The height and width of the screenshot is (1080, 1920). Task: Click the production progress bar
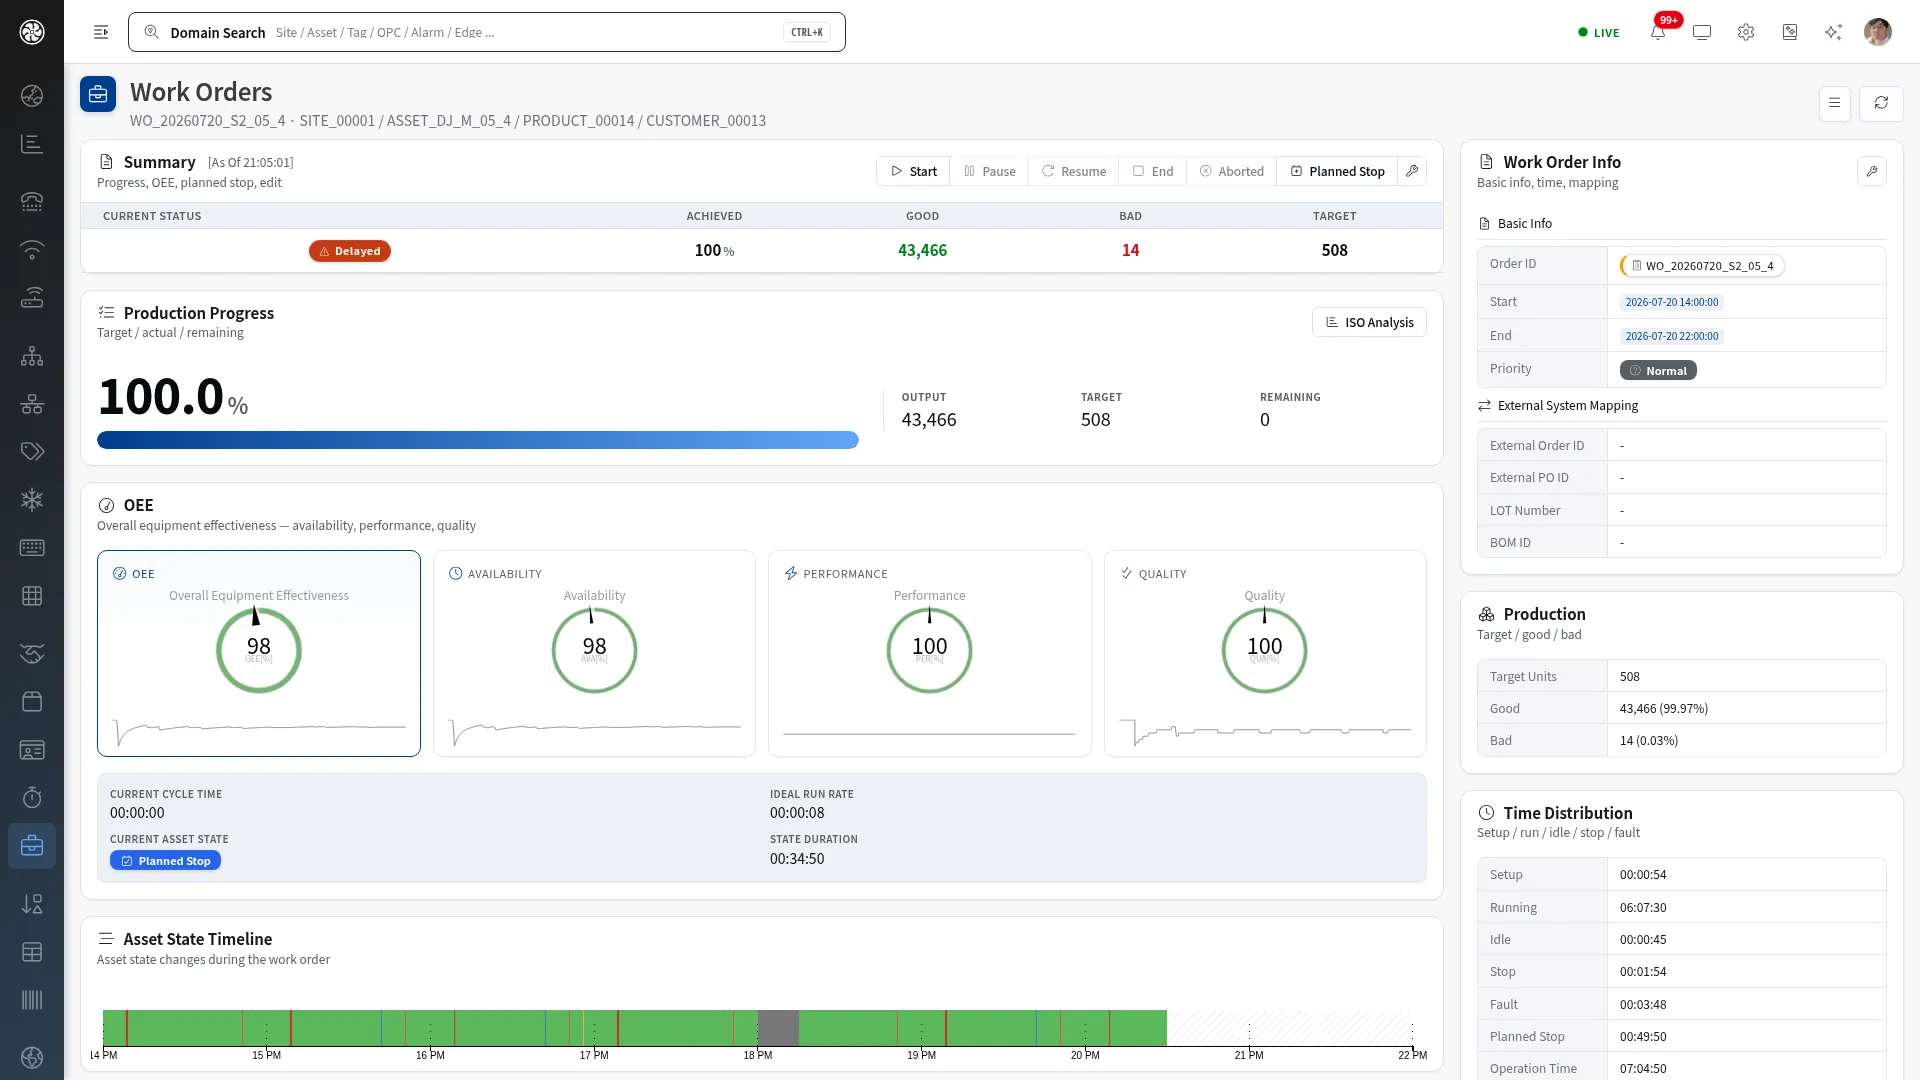478,440
